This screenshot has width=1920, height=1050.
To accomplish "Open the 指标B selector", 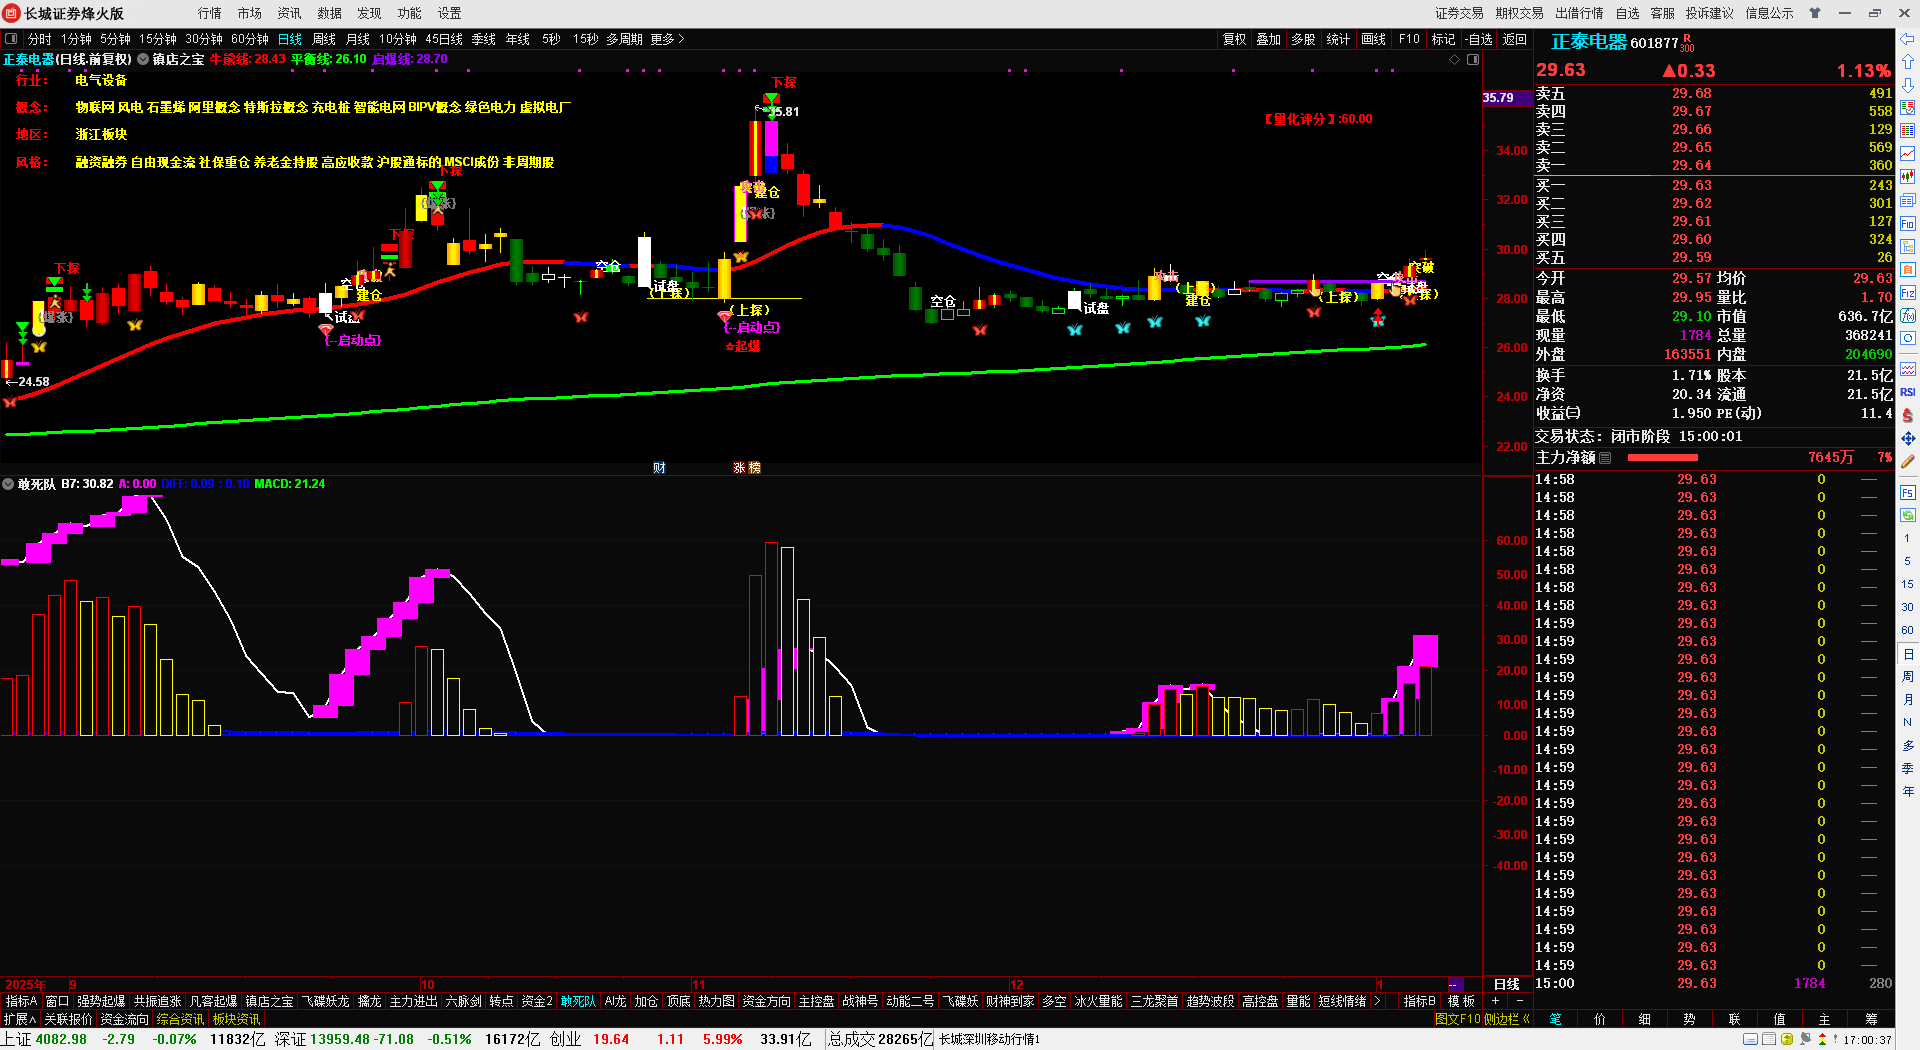I will click(x=1420, y=1001).
